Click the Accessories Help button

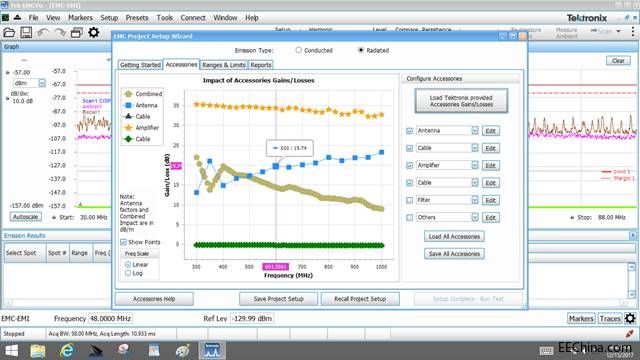click(x=154, y=299)
